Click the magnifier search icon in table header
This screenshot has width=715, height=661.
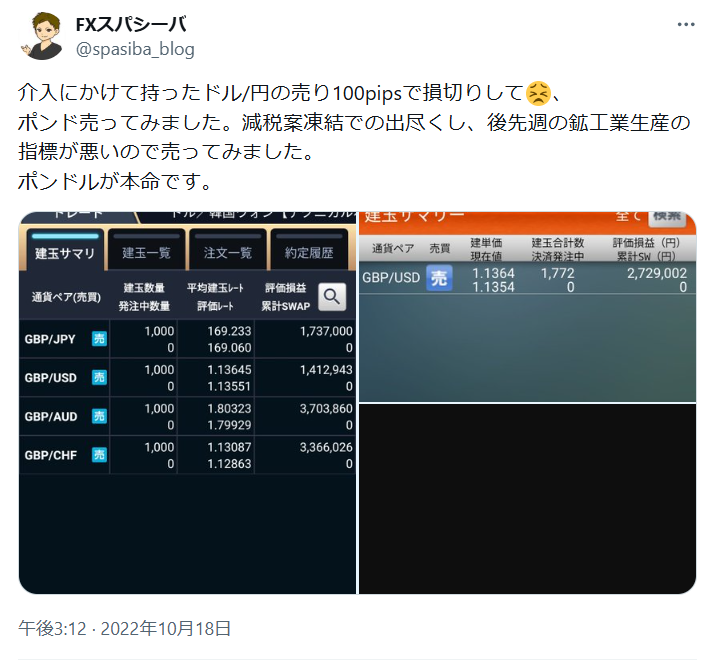point(332,297)
